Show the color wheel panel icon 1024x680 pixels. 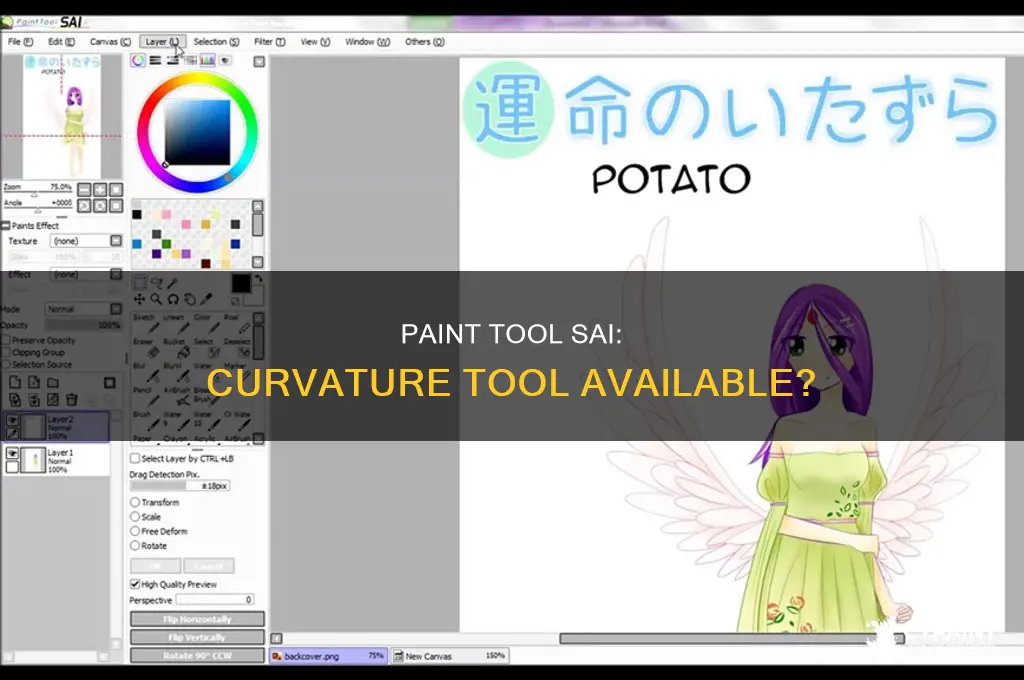point(138,61)
